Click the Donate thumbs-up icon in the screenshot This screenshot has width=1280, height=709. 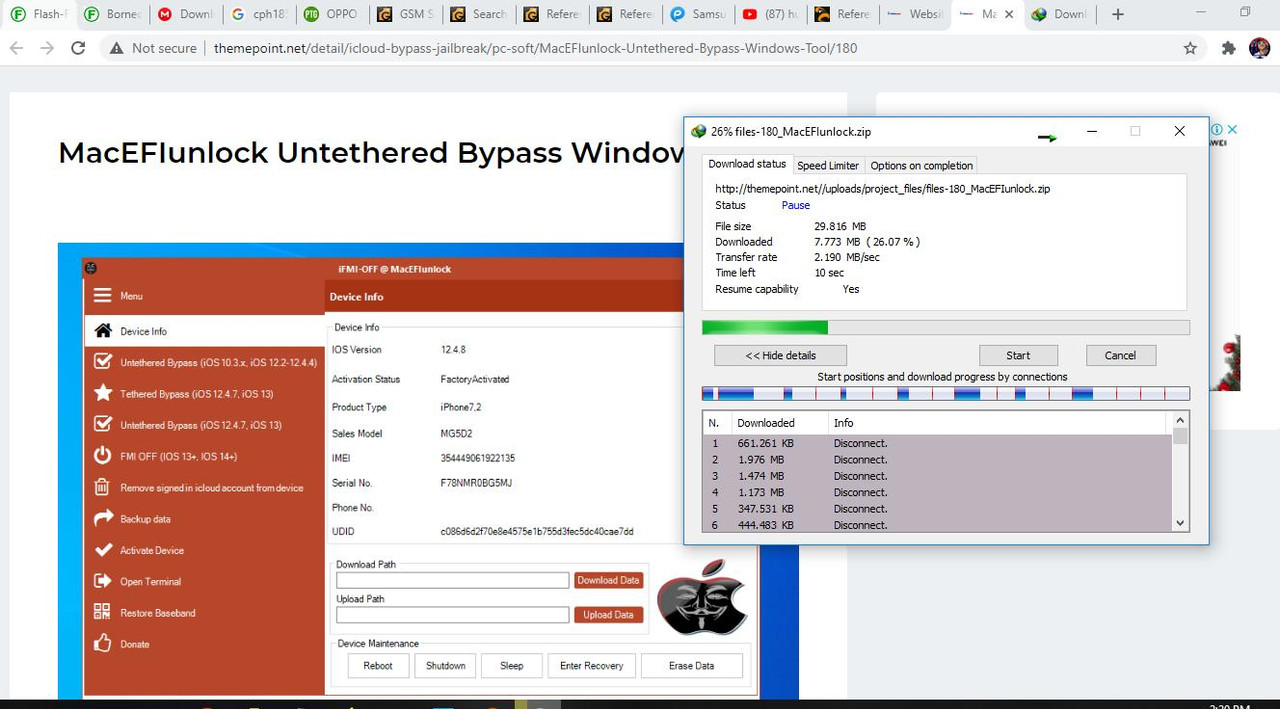pyautogui.click(x=102, y=643)
